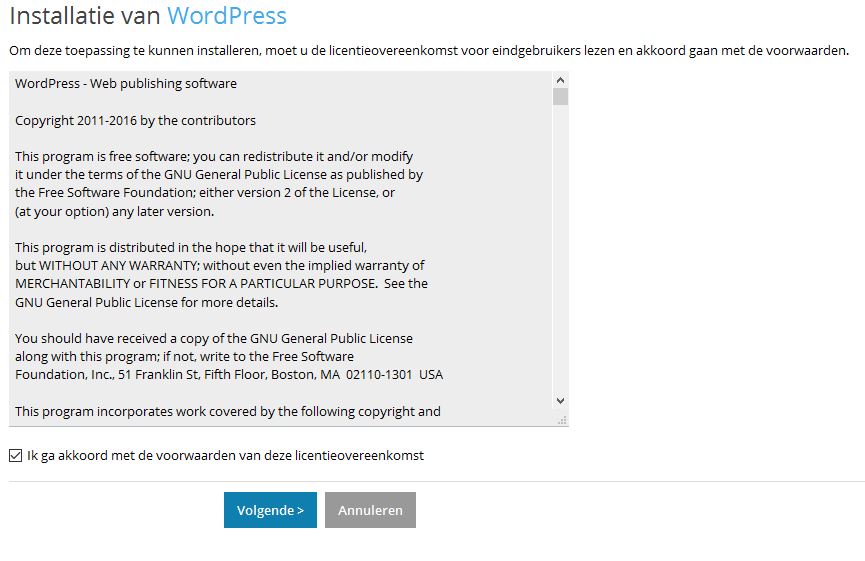Click the 'This program is free software' line
The width and height of the screenshot is (865, 561).
(213, 157)
